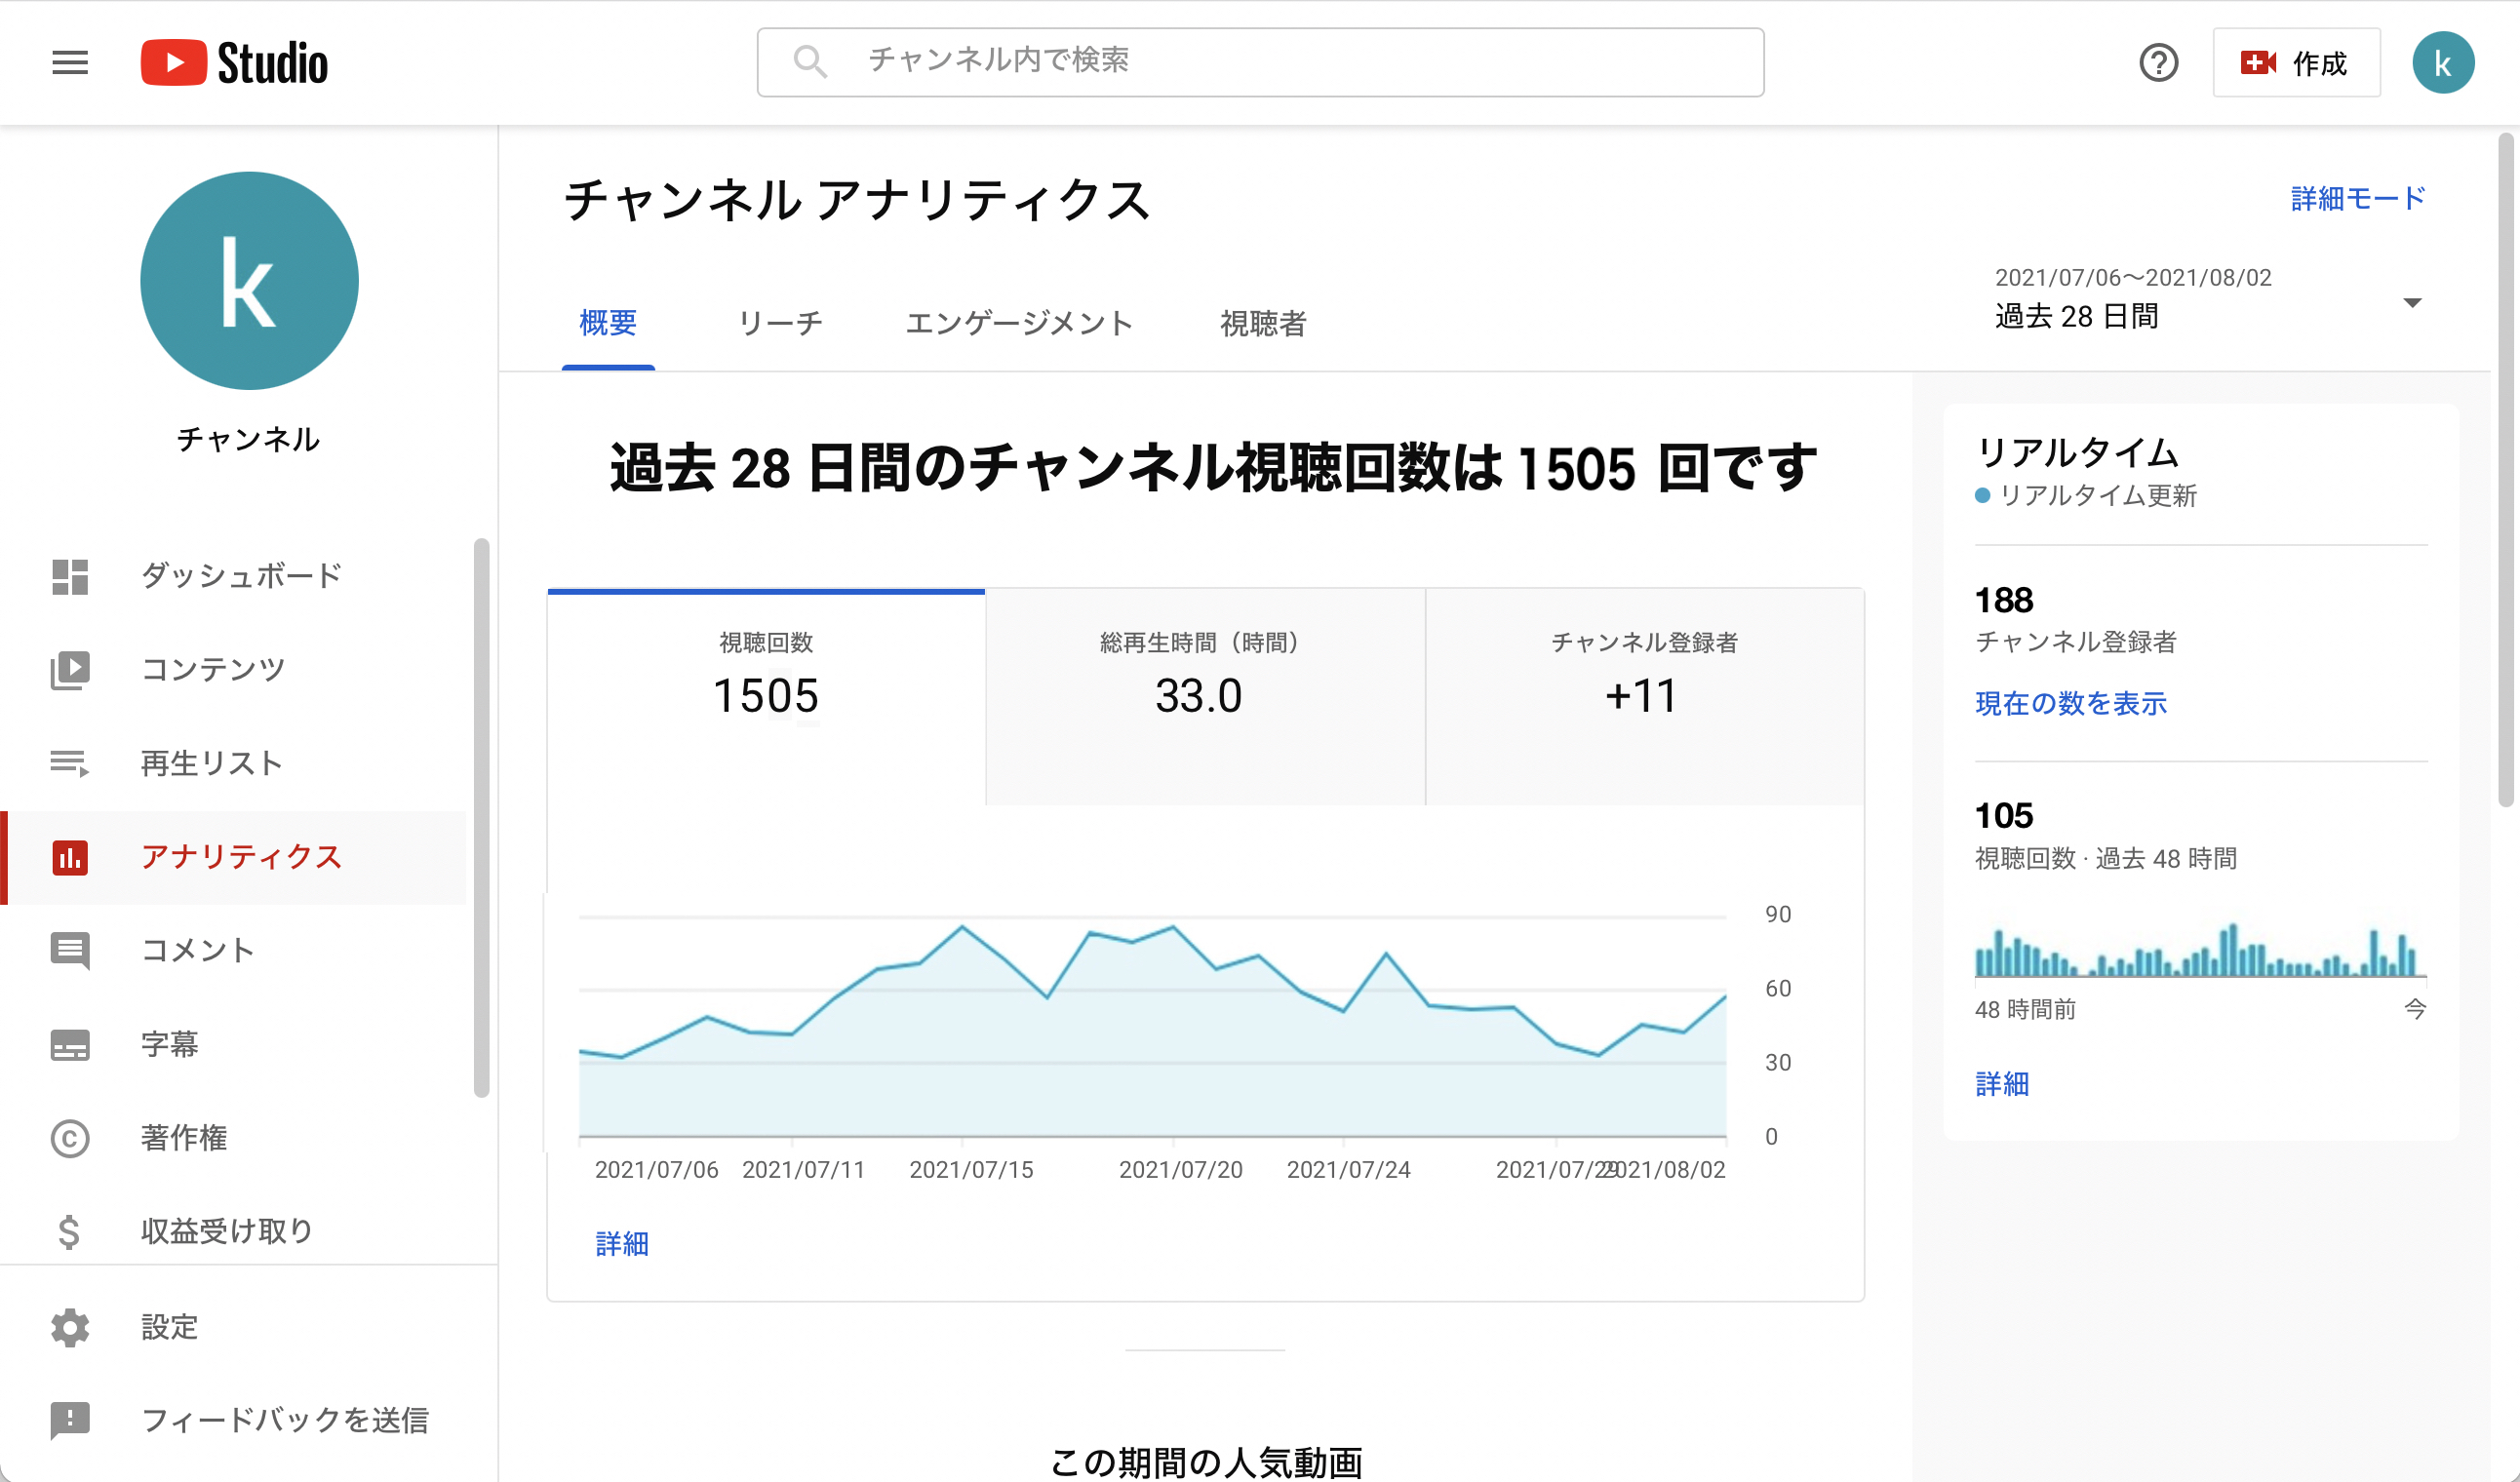
Task: Switch to the 視聴者 tab
Action: (1262, 323)
